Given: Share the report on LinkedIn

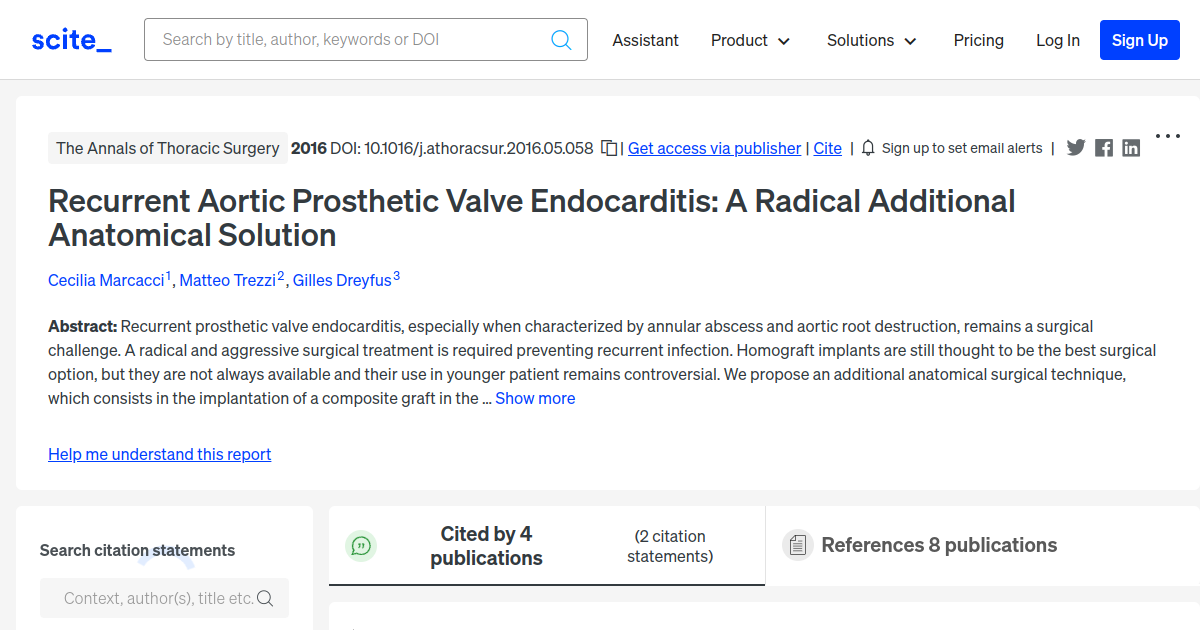Looking at the screenshot, I should pos(1131,148).
